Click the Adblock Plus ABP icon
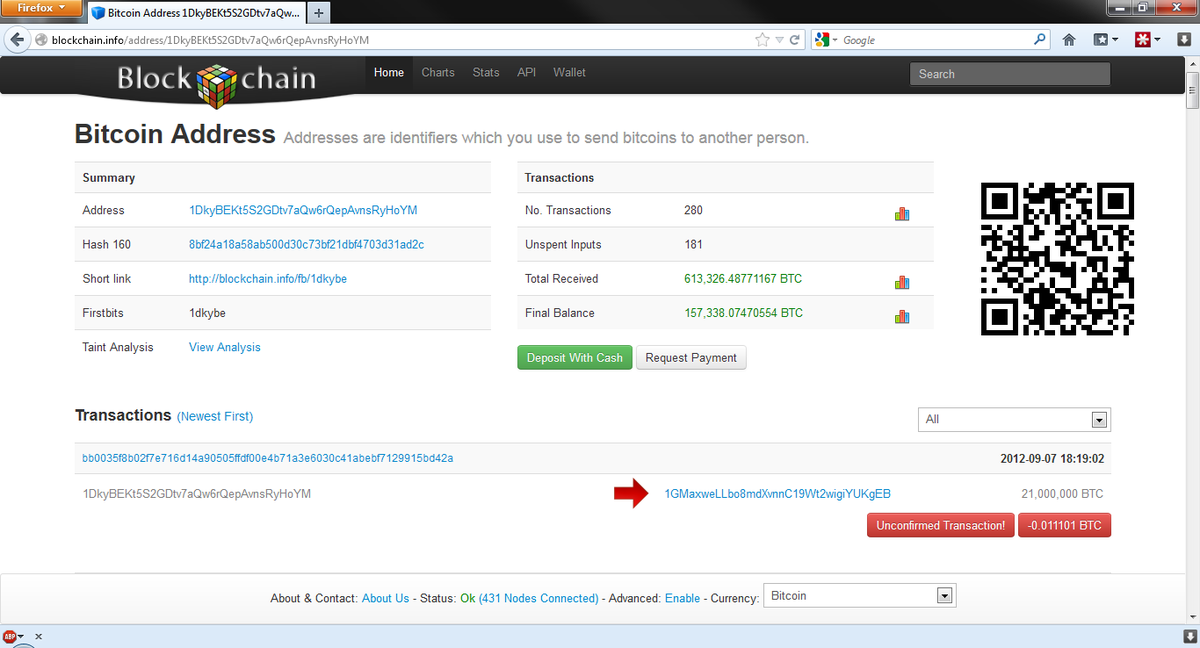The height and width of the screenshot is (648, 1200). pos(11,636)
